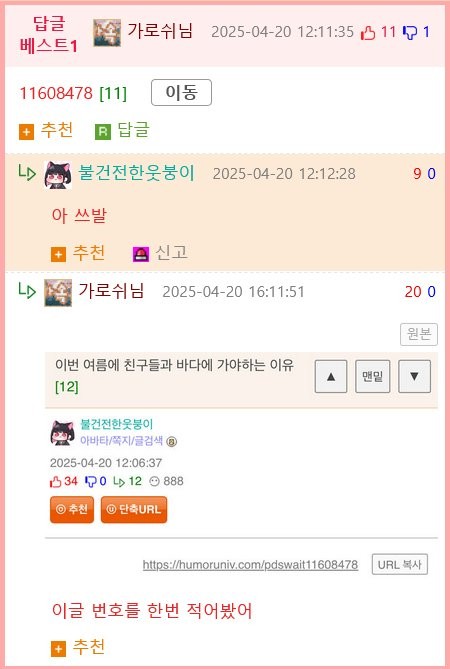Click the small round badge after 아바타/쪽지/글검색
This screenshot has width=450, height=669.
click(x=171, y=442)
